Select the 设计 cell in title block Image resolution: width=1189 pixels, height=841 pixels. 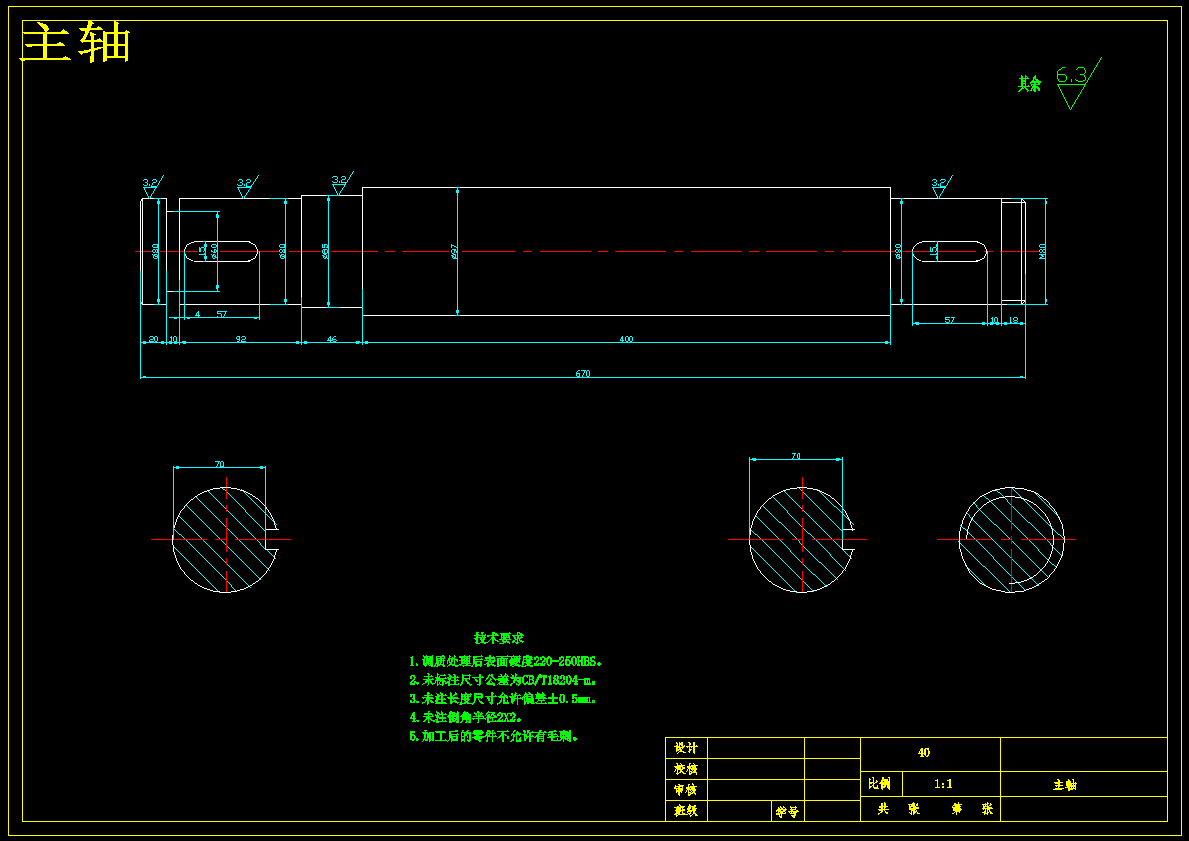[686, 748]
